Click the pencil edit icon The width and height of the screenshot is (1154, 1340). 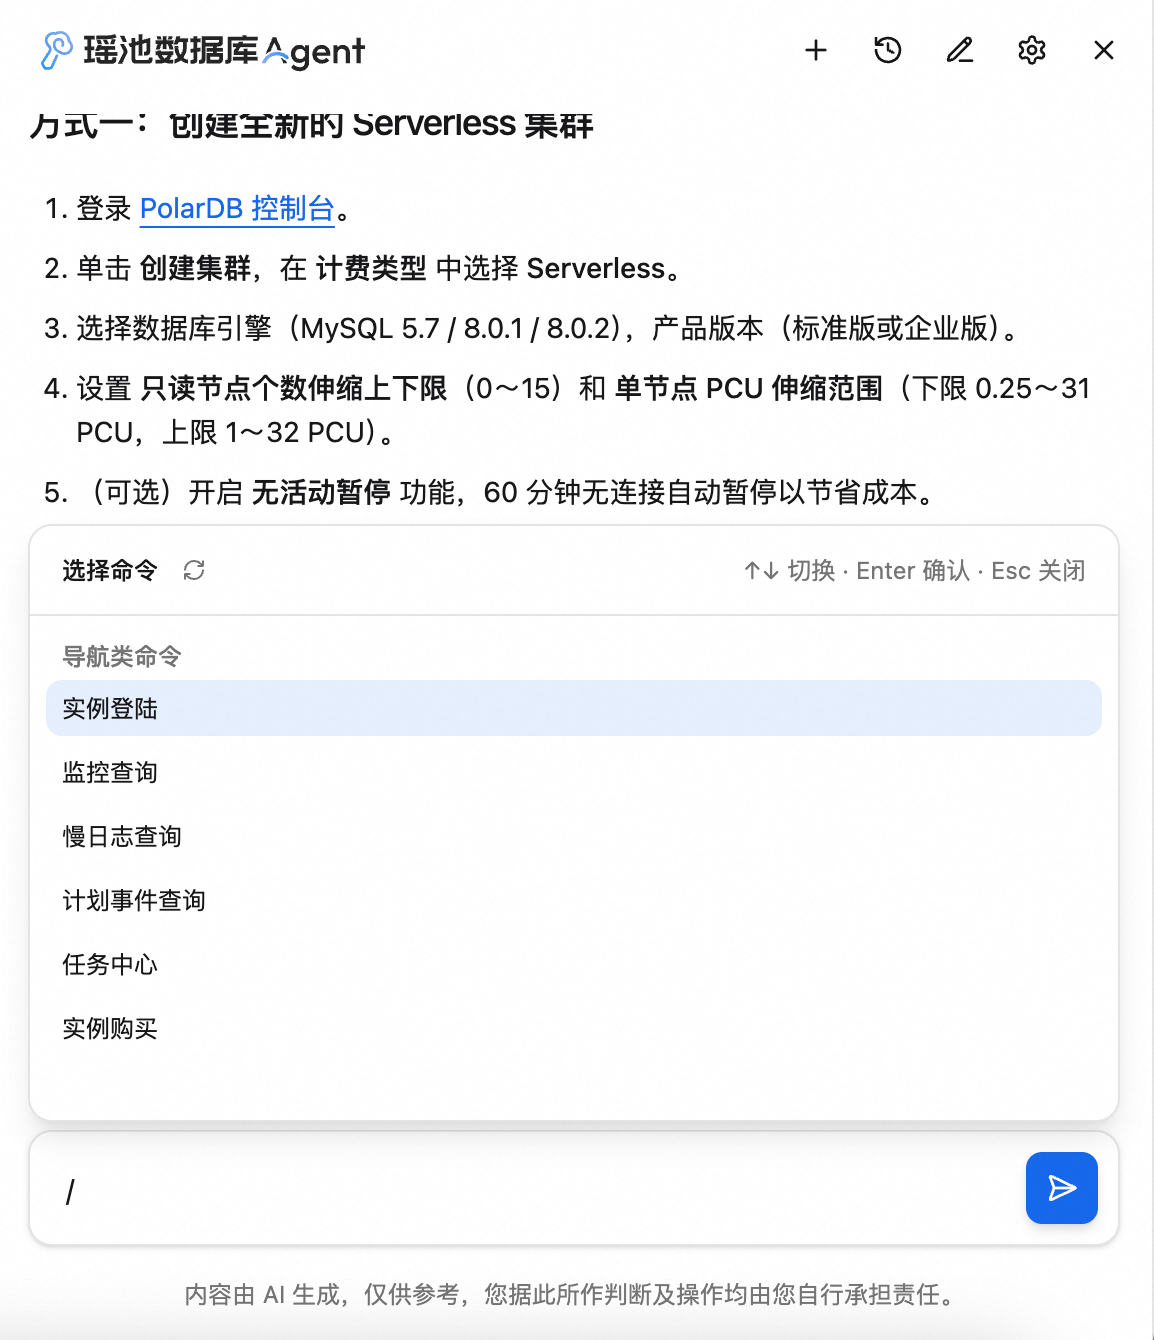[x=960, y=50]
